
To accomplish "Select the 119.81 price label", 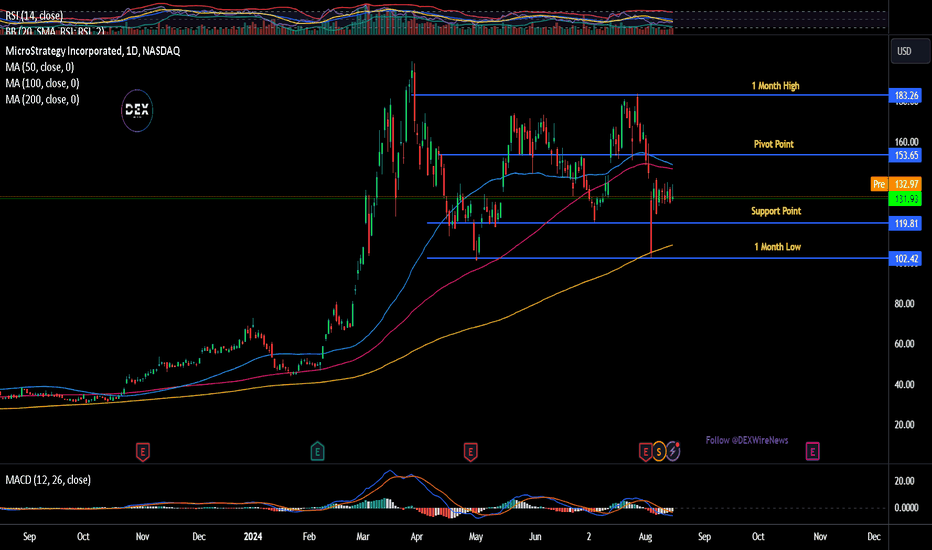I will [905, 224].
